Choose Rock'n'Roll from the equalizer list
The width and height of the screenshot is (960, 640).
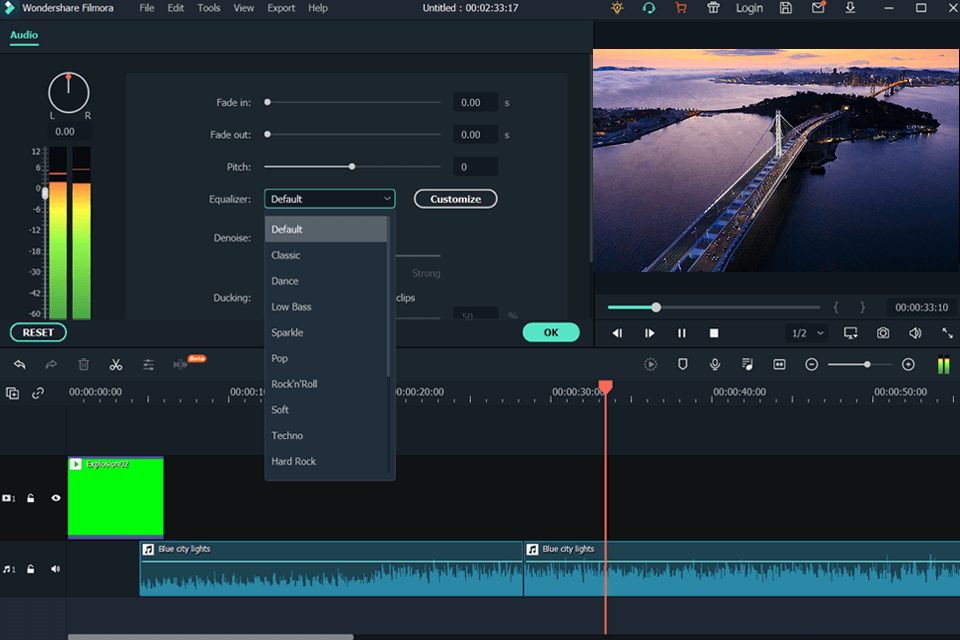coord(294,384)
